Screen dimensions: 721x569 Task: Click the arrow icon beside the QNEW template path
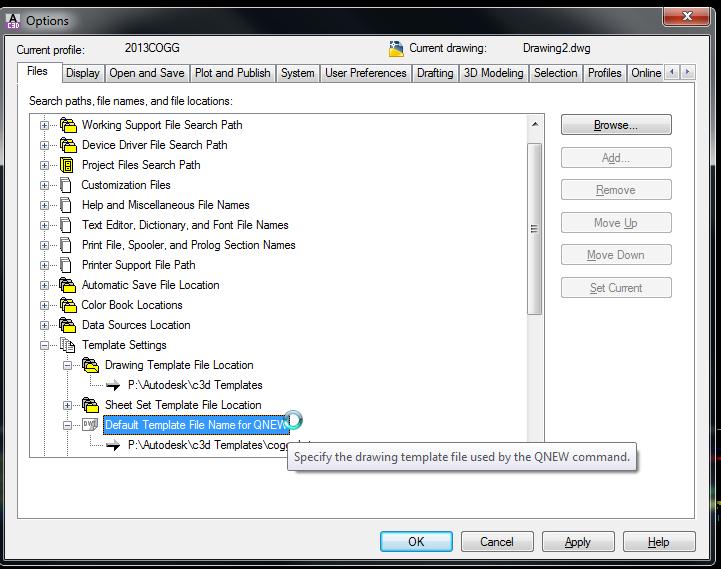pyautogui.click(x=113, y=445)
